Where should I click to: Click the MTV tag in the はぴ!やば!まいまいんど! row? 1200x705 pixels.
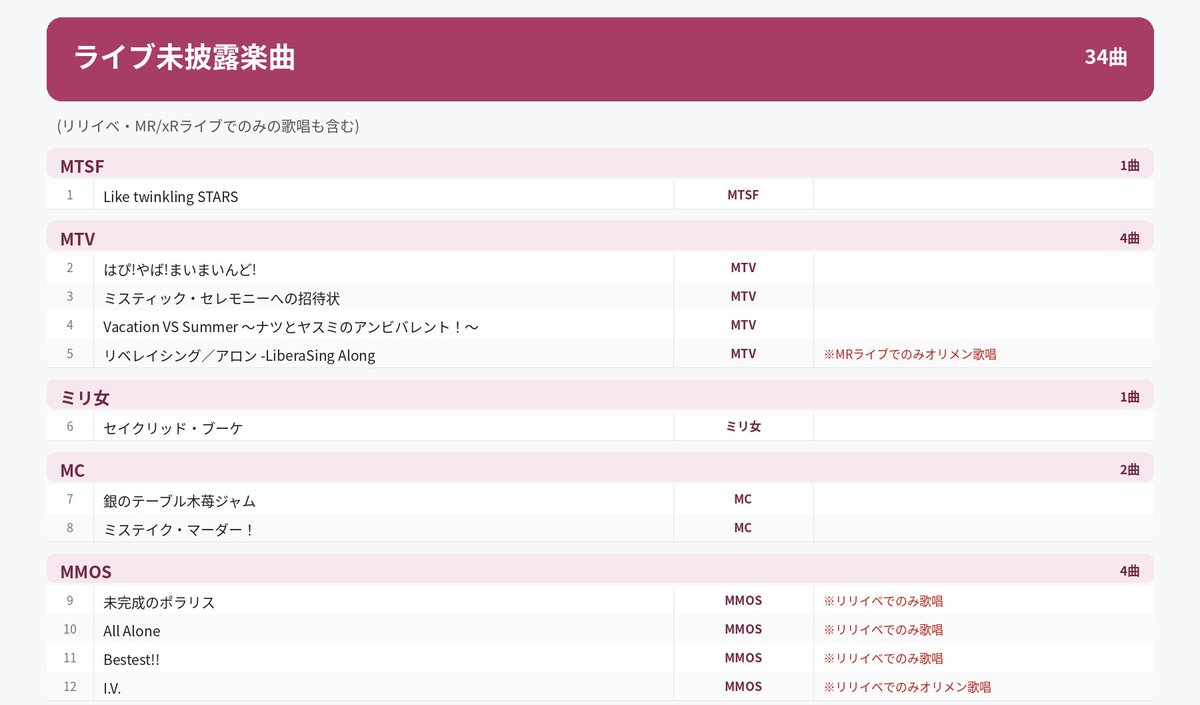743,268
